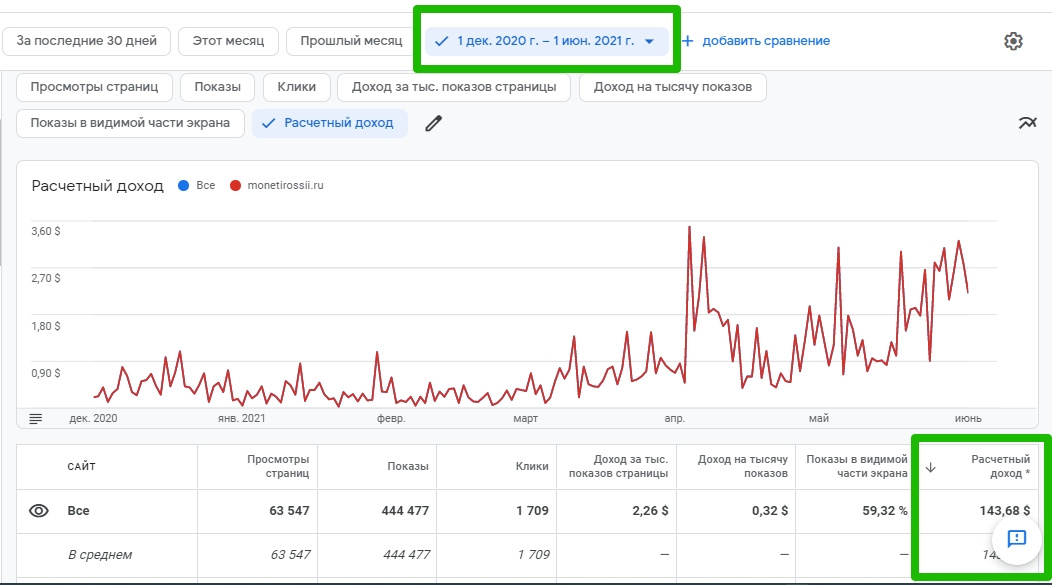This screenshot has width=1052, height=585.
Task: Click the добавить сравнение link
Action: tap(765, 41)
